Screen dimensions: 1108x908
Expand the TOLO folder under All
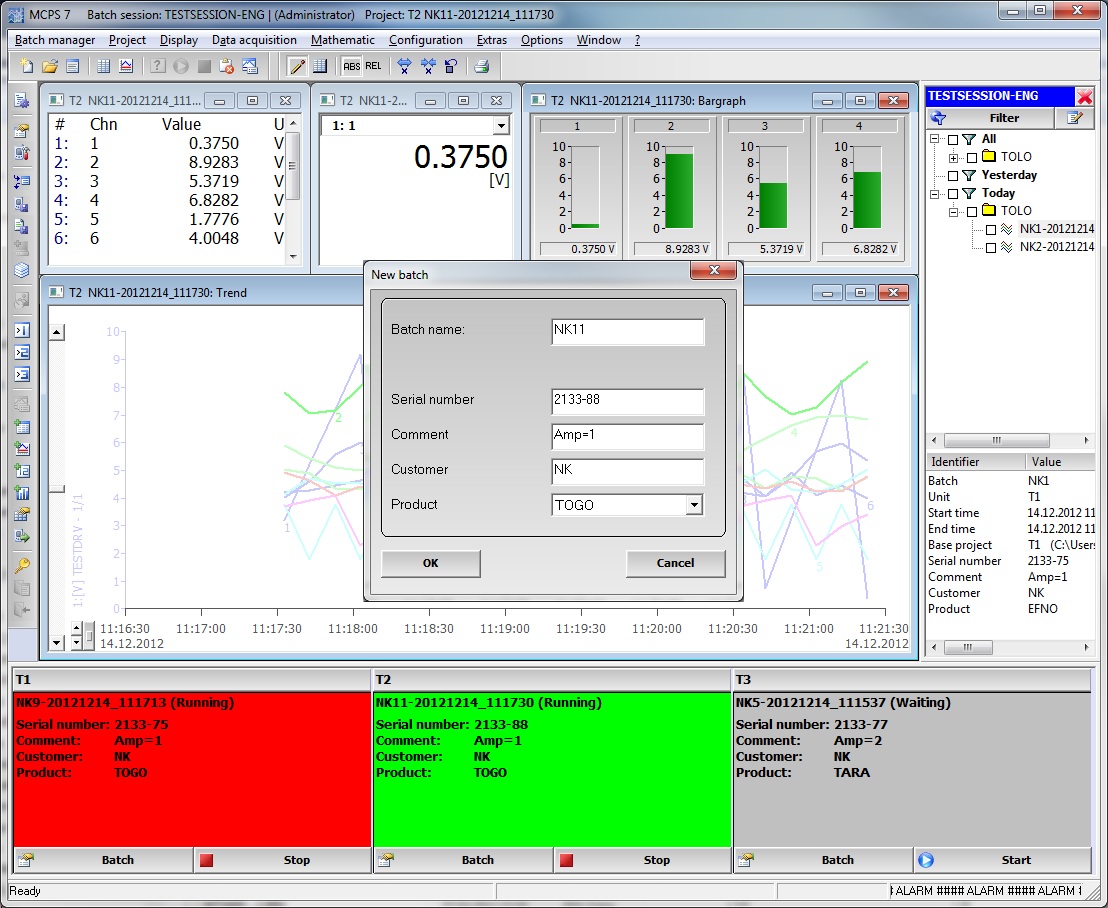953,158
